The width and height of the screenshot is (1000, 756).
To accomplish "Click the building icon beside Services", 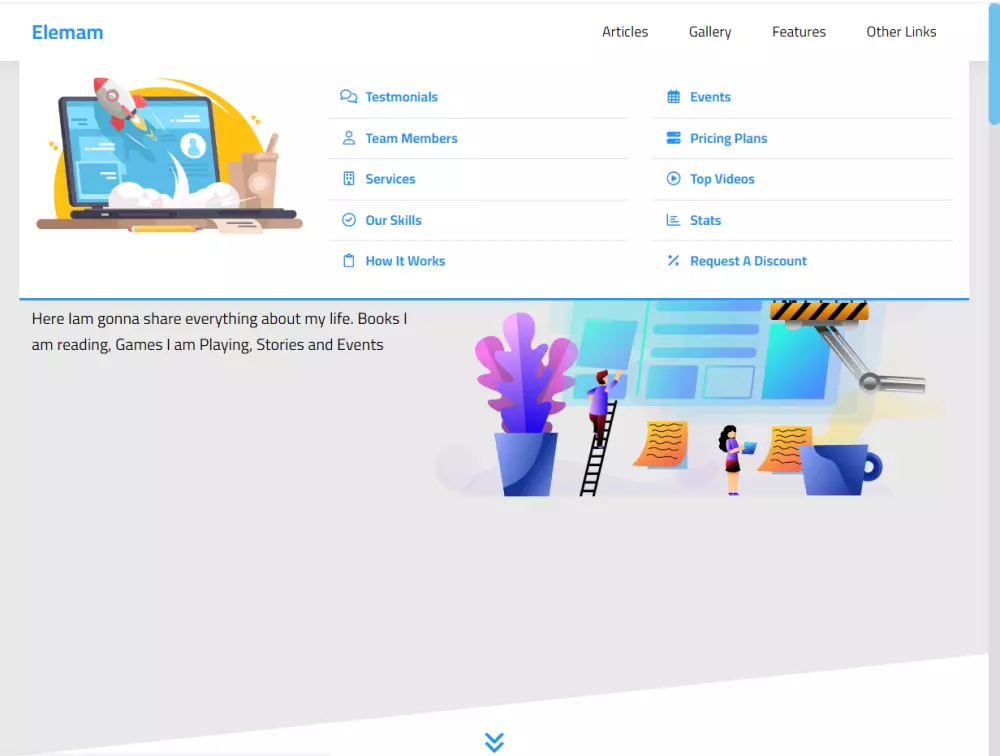I will click(348, 179).
